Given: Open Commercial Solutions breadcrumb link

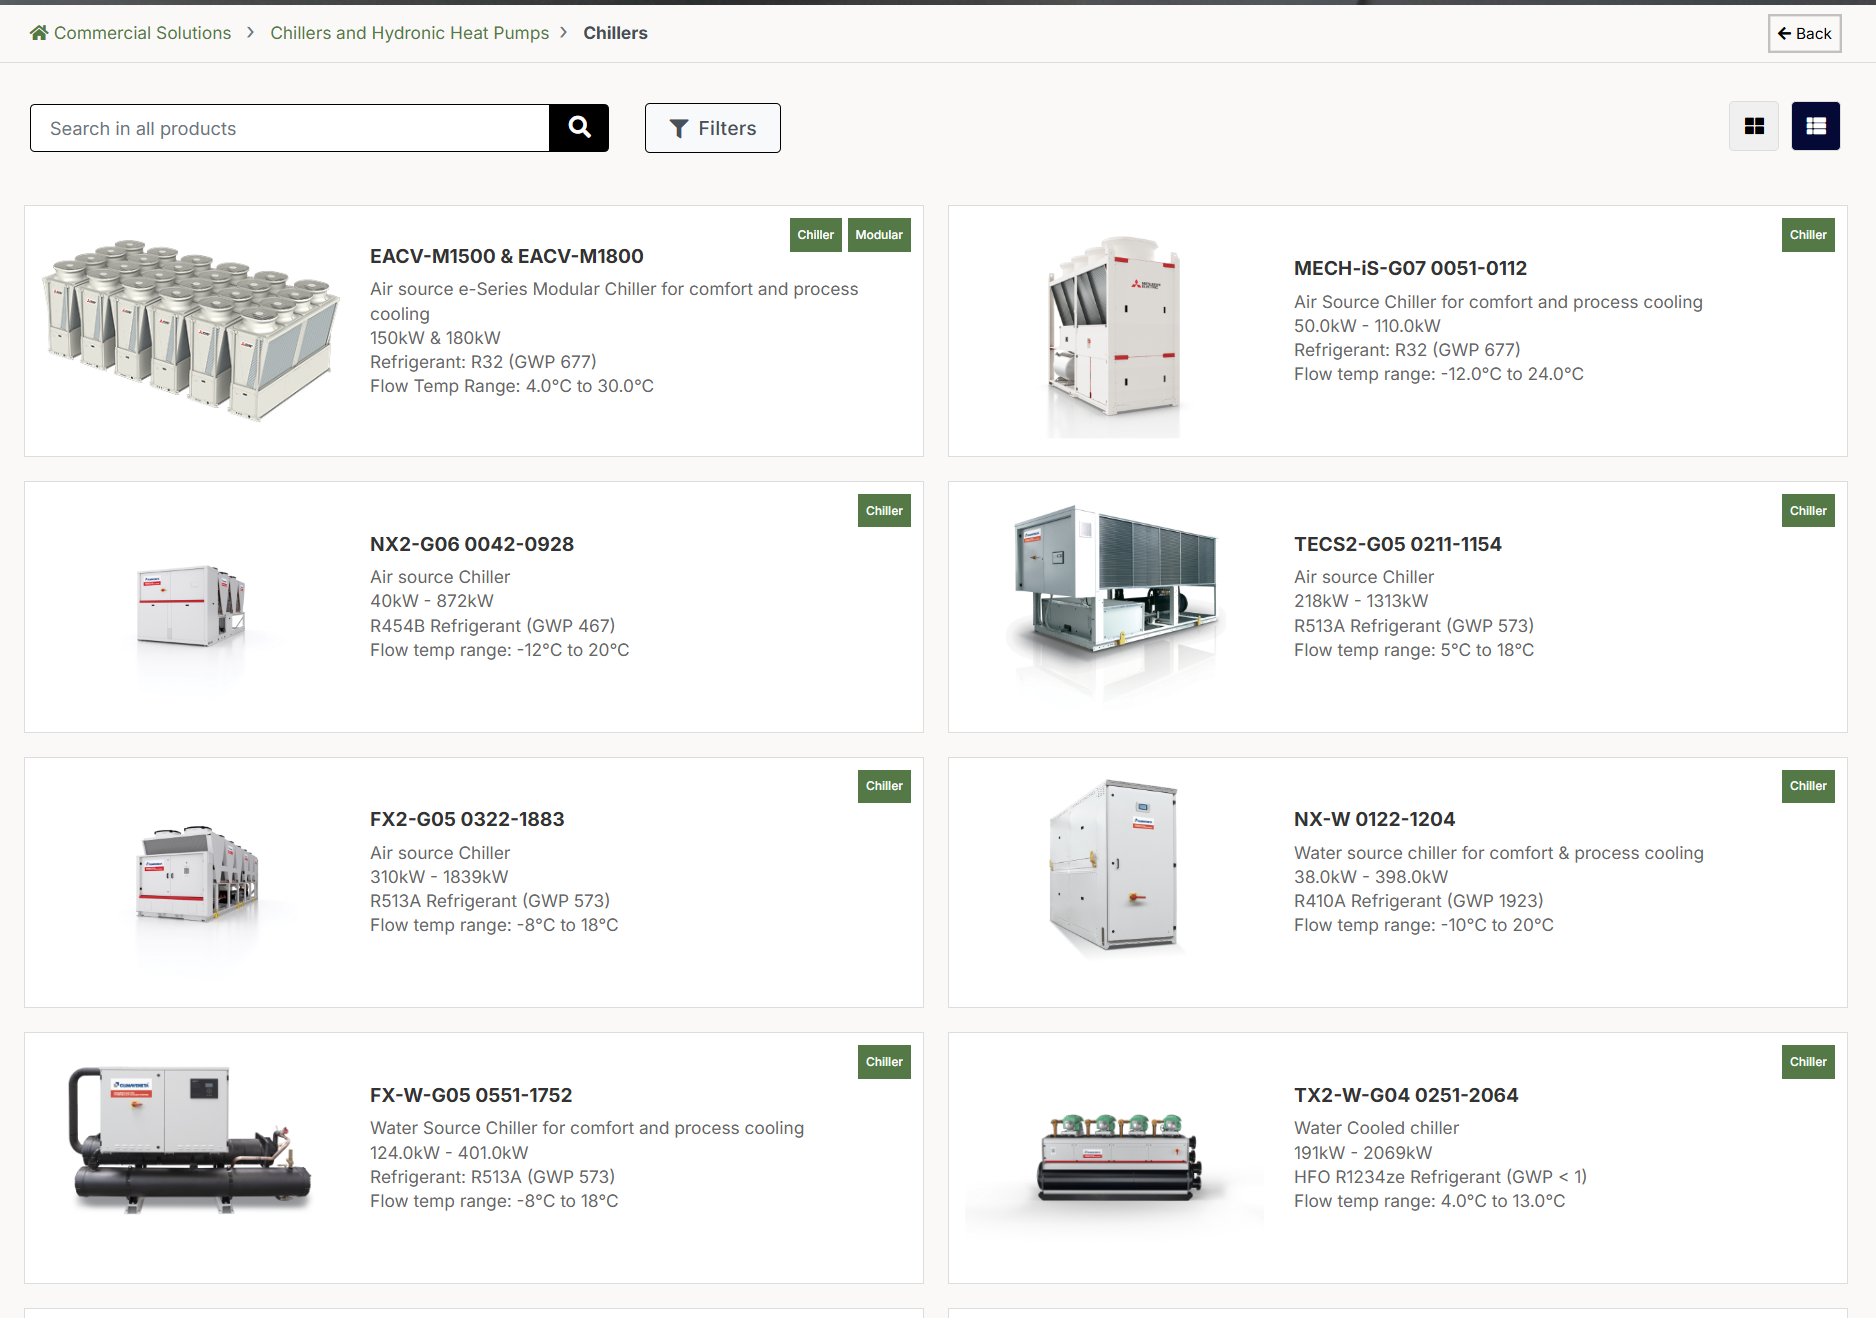Looking at the screenshot, I should [x=142, y=33].
